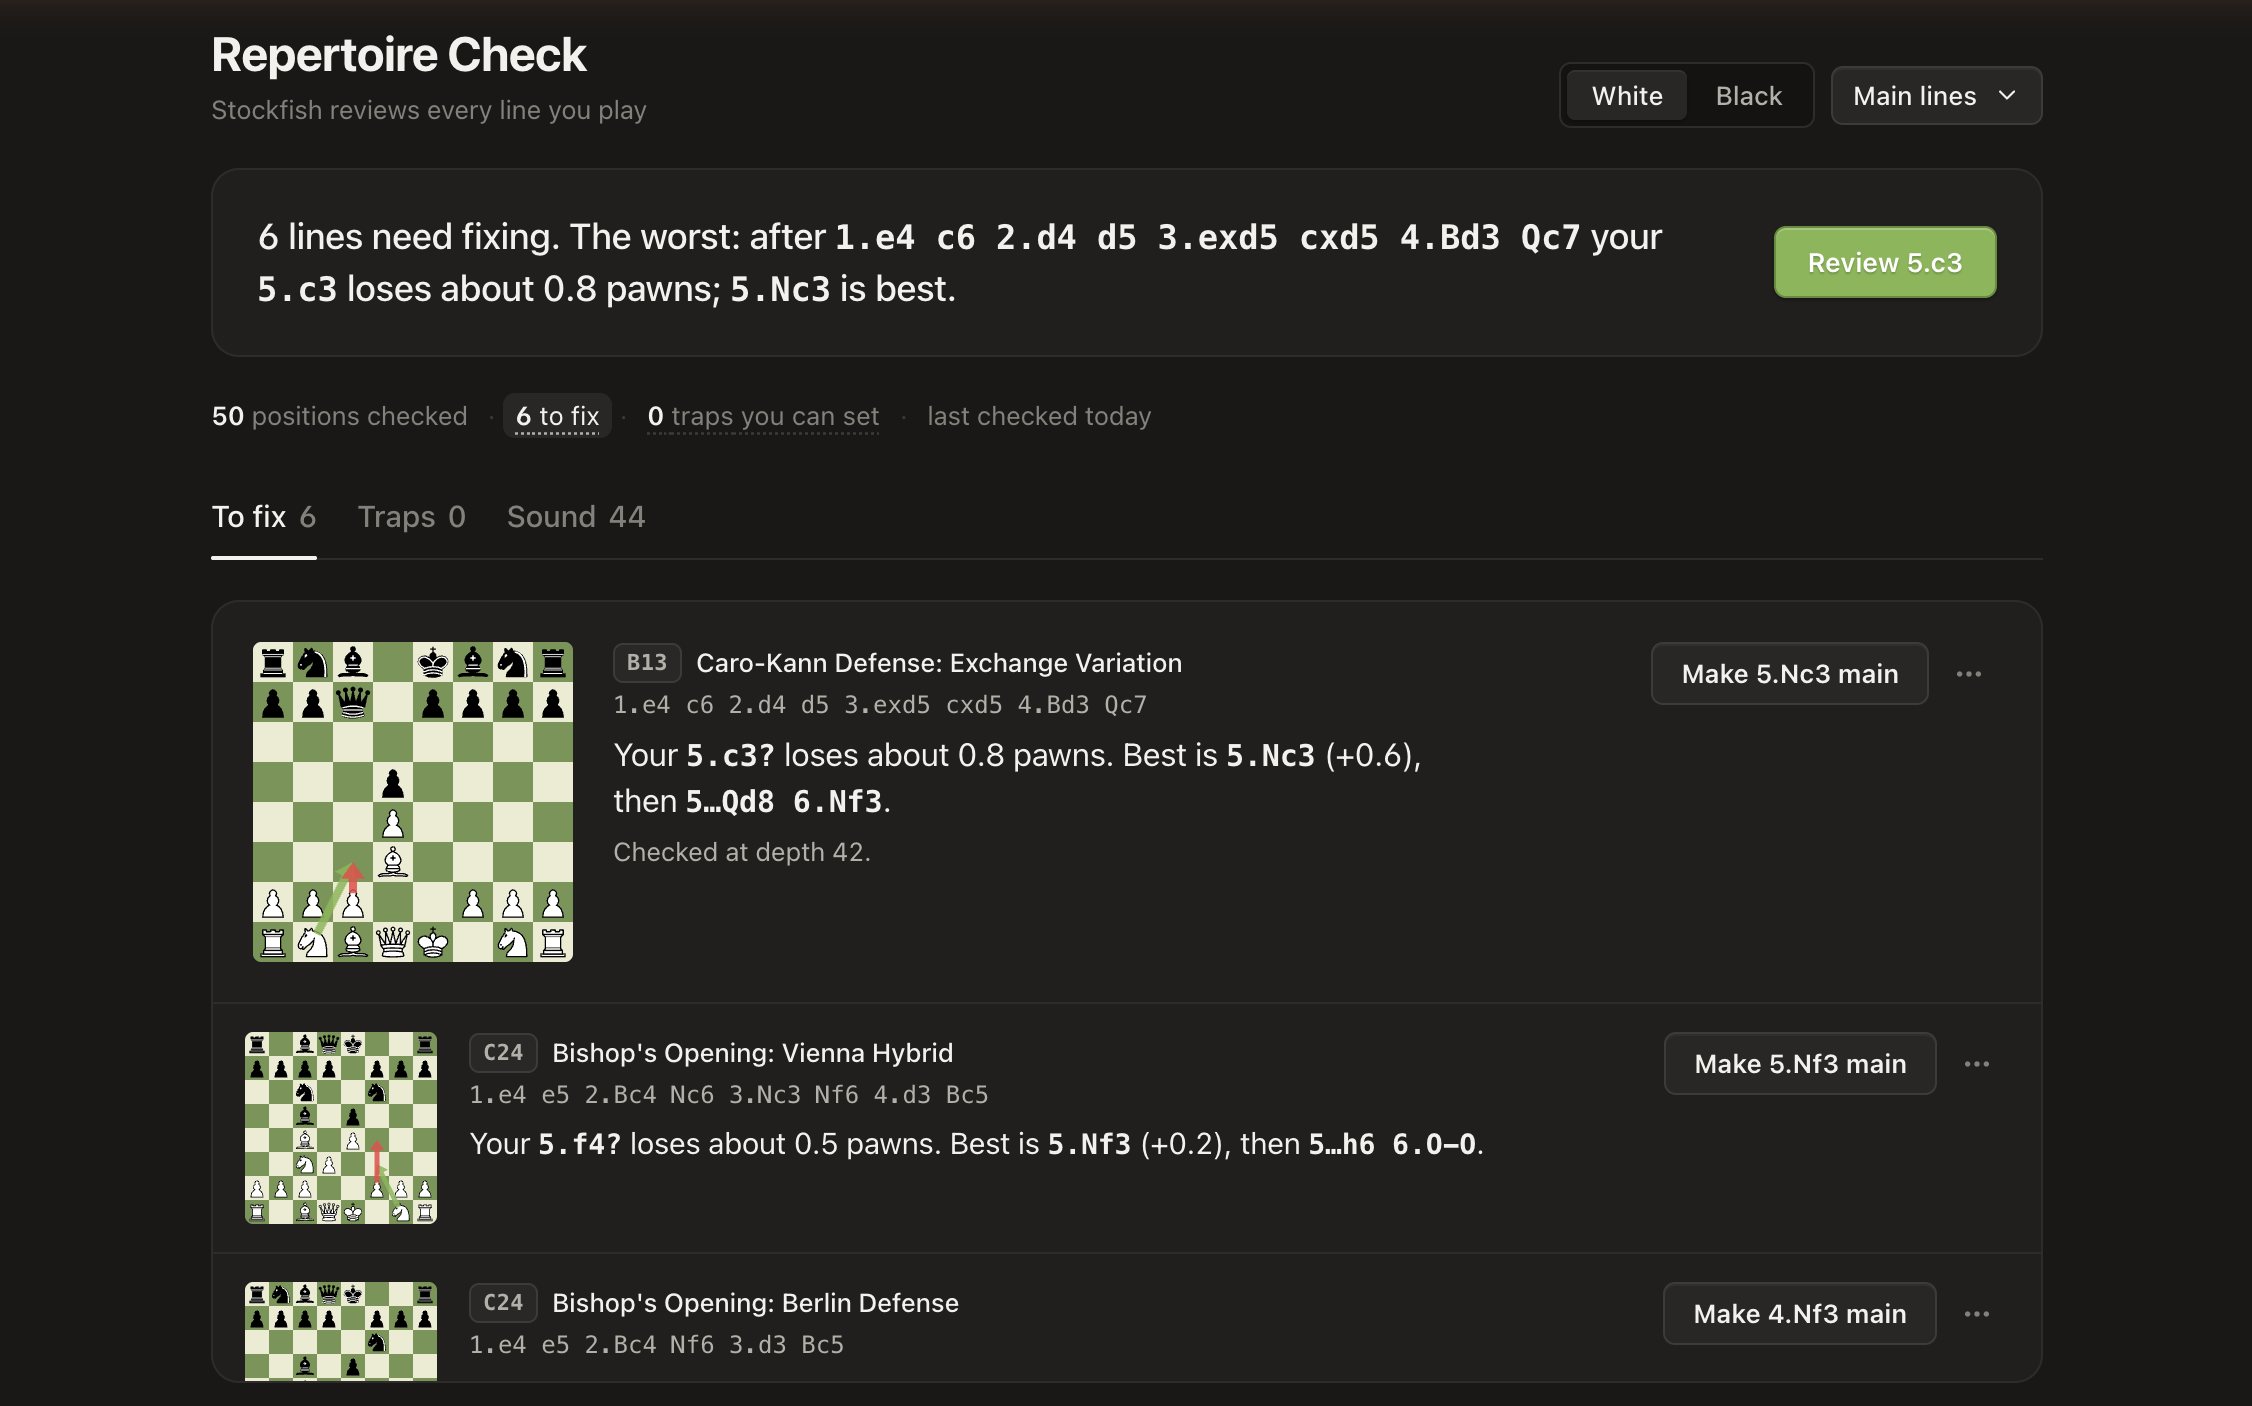Viewport: 2252px width, 1406px height.
Task: Click white bishop on d3 in Caro-Kann board
Action: pyautogui.click(x=393, y=862)
